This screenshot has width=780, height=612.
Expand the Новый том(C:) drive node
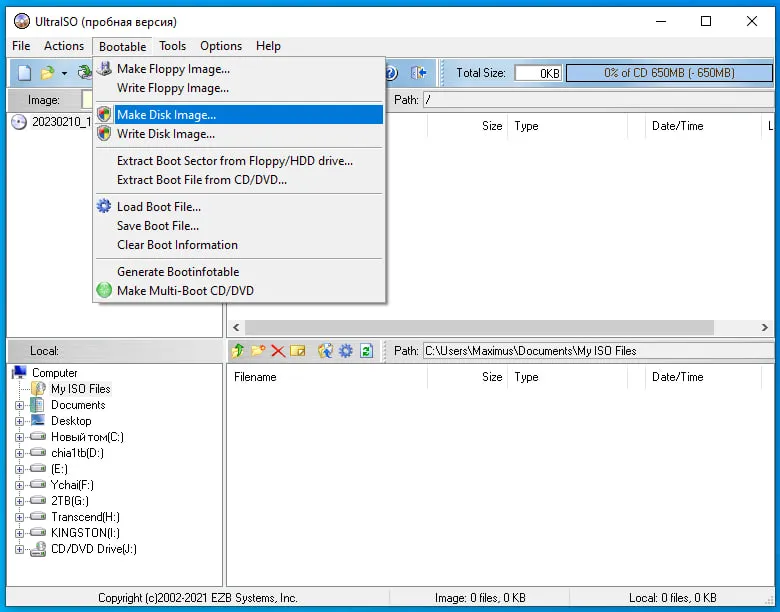click(19, 437)
